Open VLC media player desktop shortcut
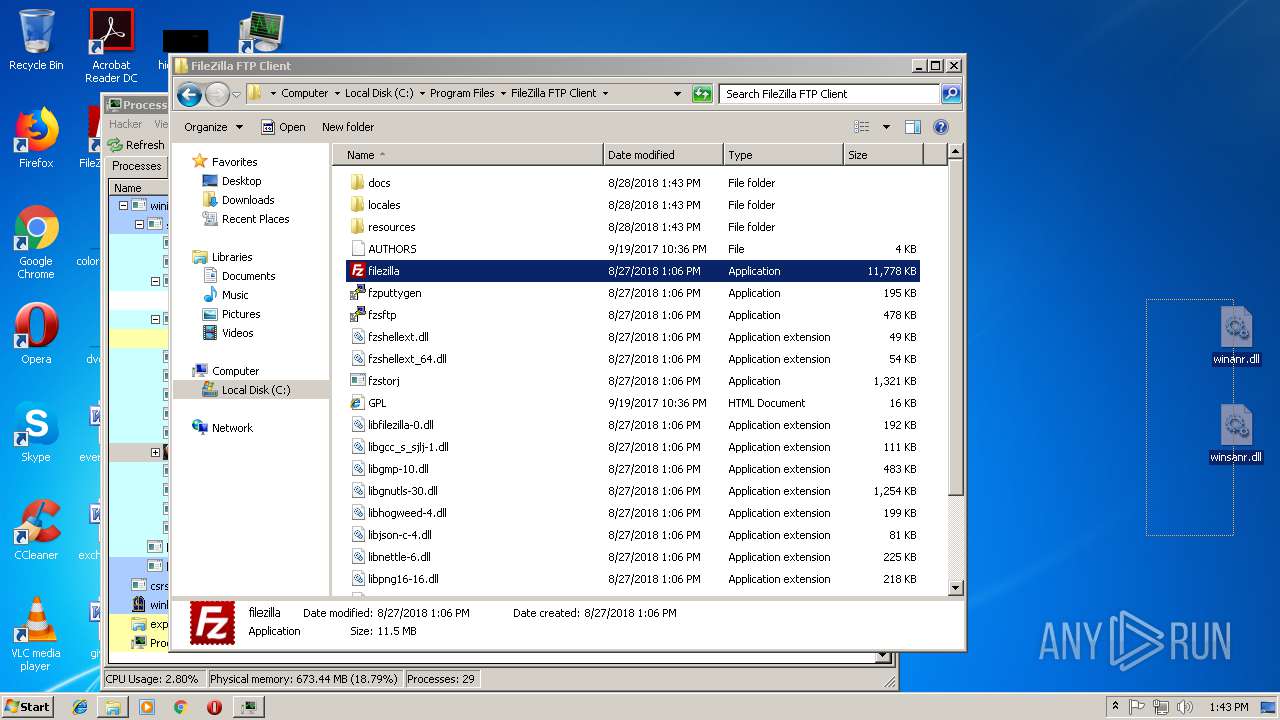Viewport: 1280px width, 720px height. tap(36, 634)
